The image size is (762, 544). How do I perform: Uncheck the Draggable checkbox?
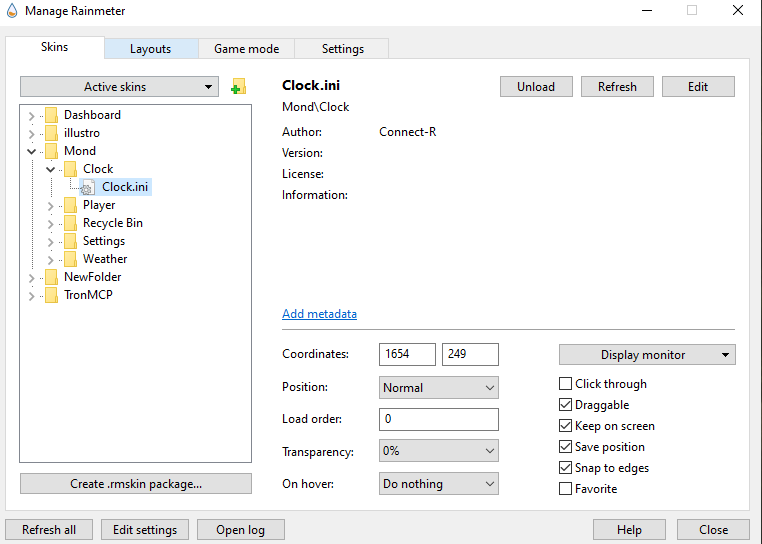coord(565,404)
